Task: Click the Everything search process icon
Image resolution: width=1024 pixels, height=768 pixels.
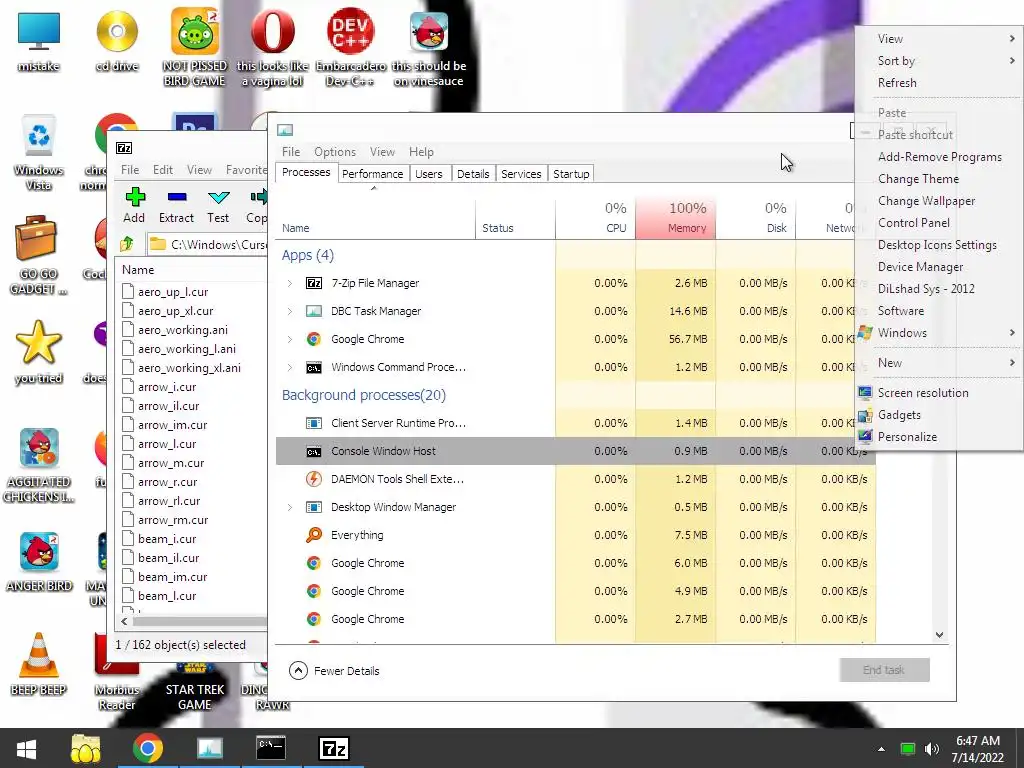Action: point(313,535)
